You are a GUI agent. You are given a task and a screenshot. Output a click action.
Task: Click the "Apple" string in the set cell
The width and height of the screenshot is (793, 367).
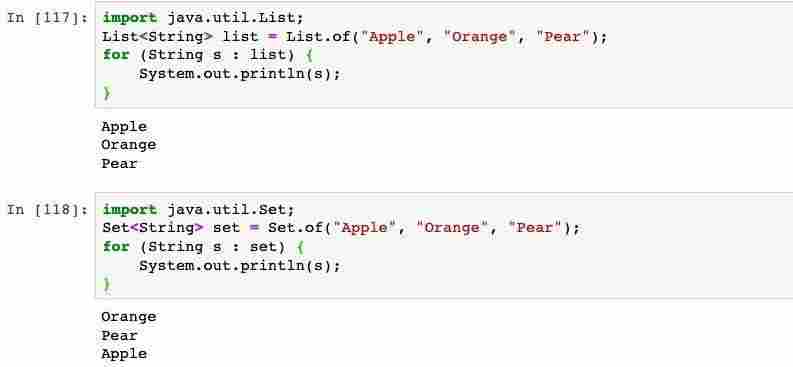pyautogui.click(x=365, y=228)
